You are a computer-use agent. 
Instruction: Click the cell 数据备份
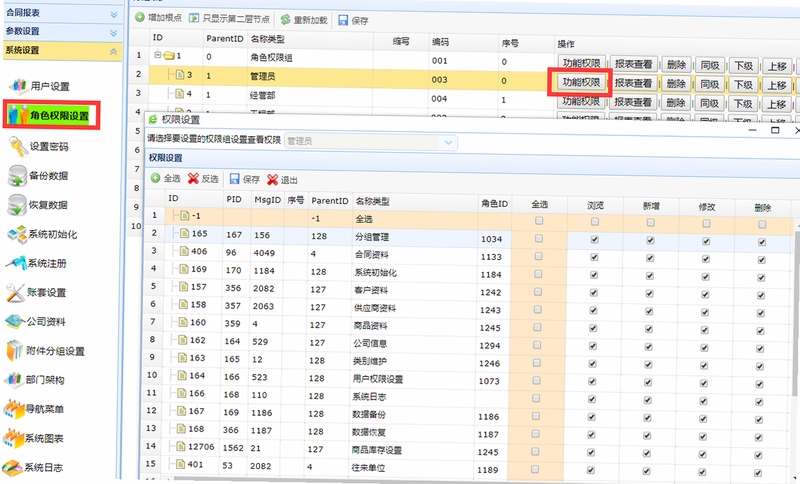pos(369,414)
